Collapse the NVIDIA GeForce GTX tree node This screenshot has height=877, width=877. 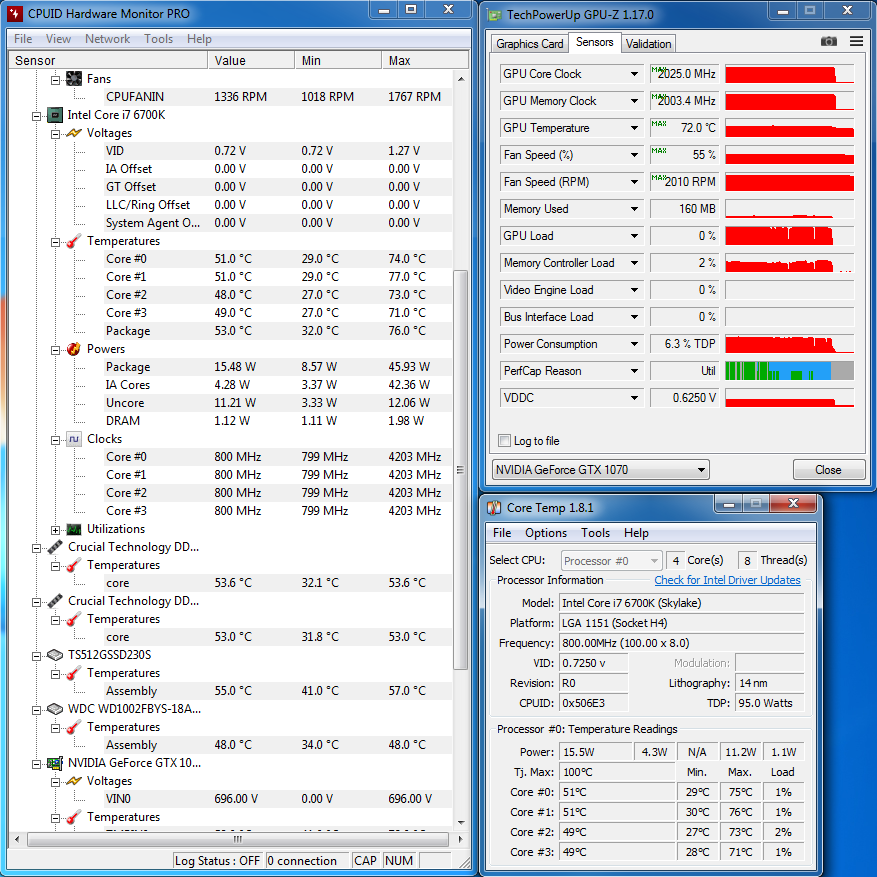coord(36,764)
